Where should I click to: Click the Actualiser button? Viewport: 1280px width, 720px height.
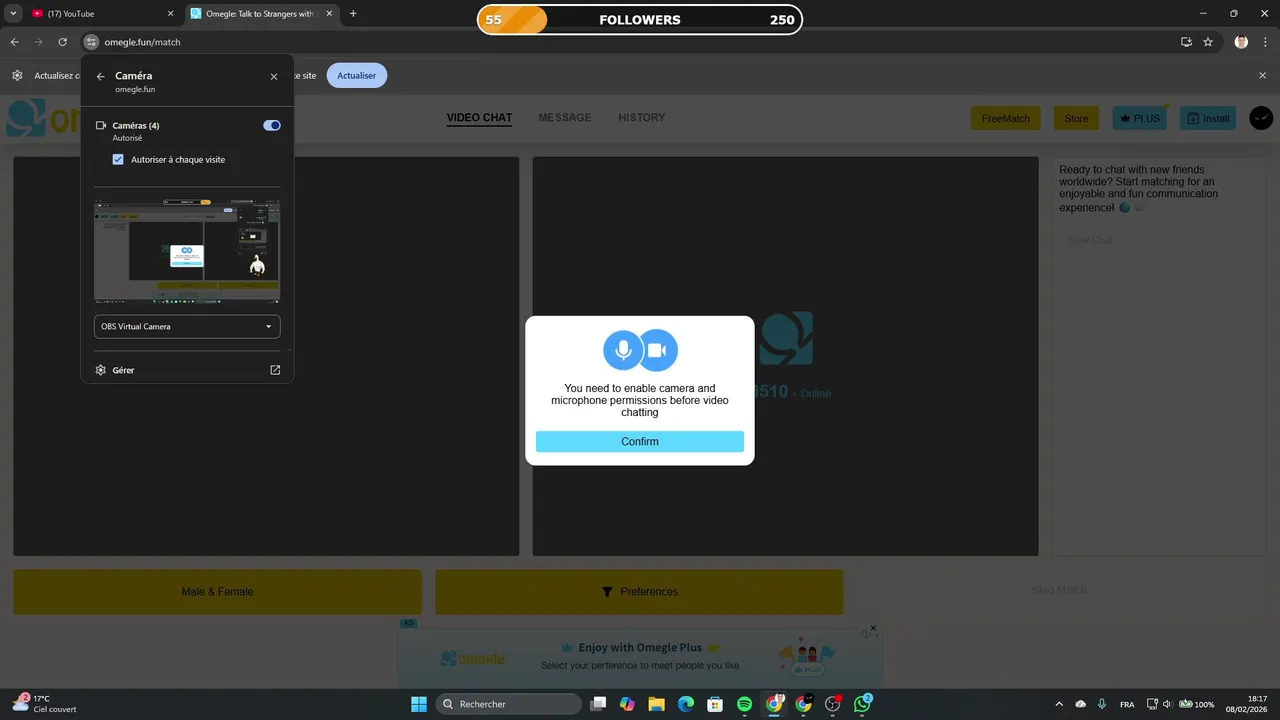(357, 75)
